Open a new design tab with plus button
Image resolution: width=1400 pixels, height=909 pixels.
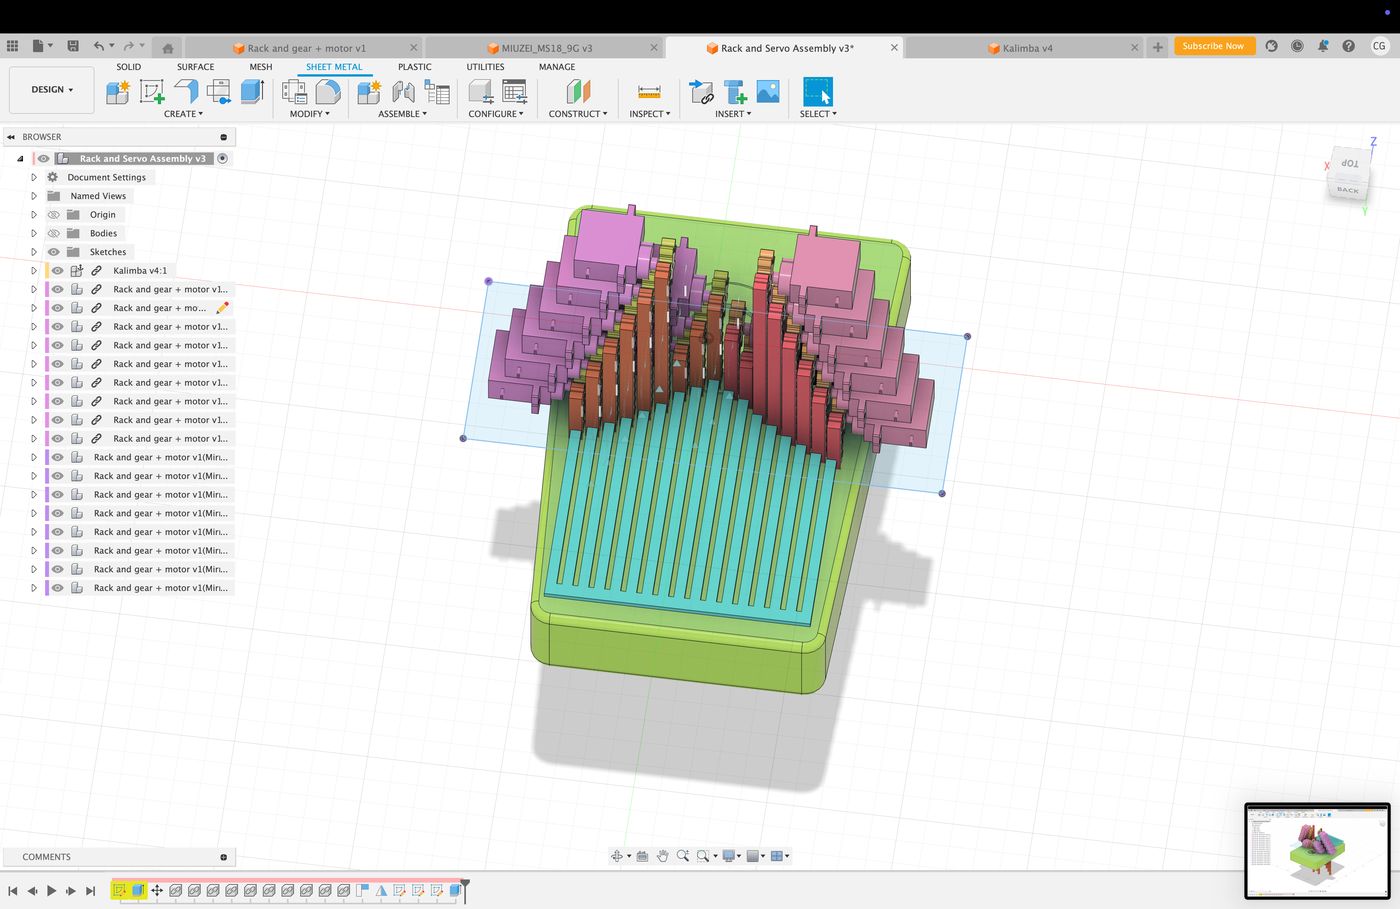[x=1157, y=47]
